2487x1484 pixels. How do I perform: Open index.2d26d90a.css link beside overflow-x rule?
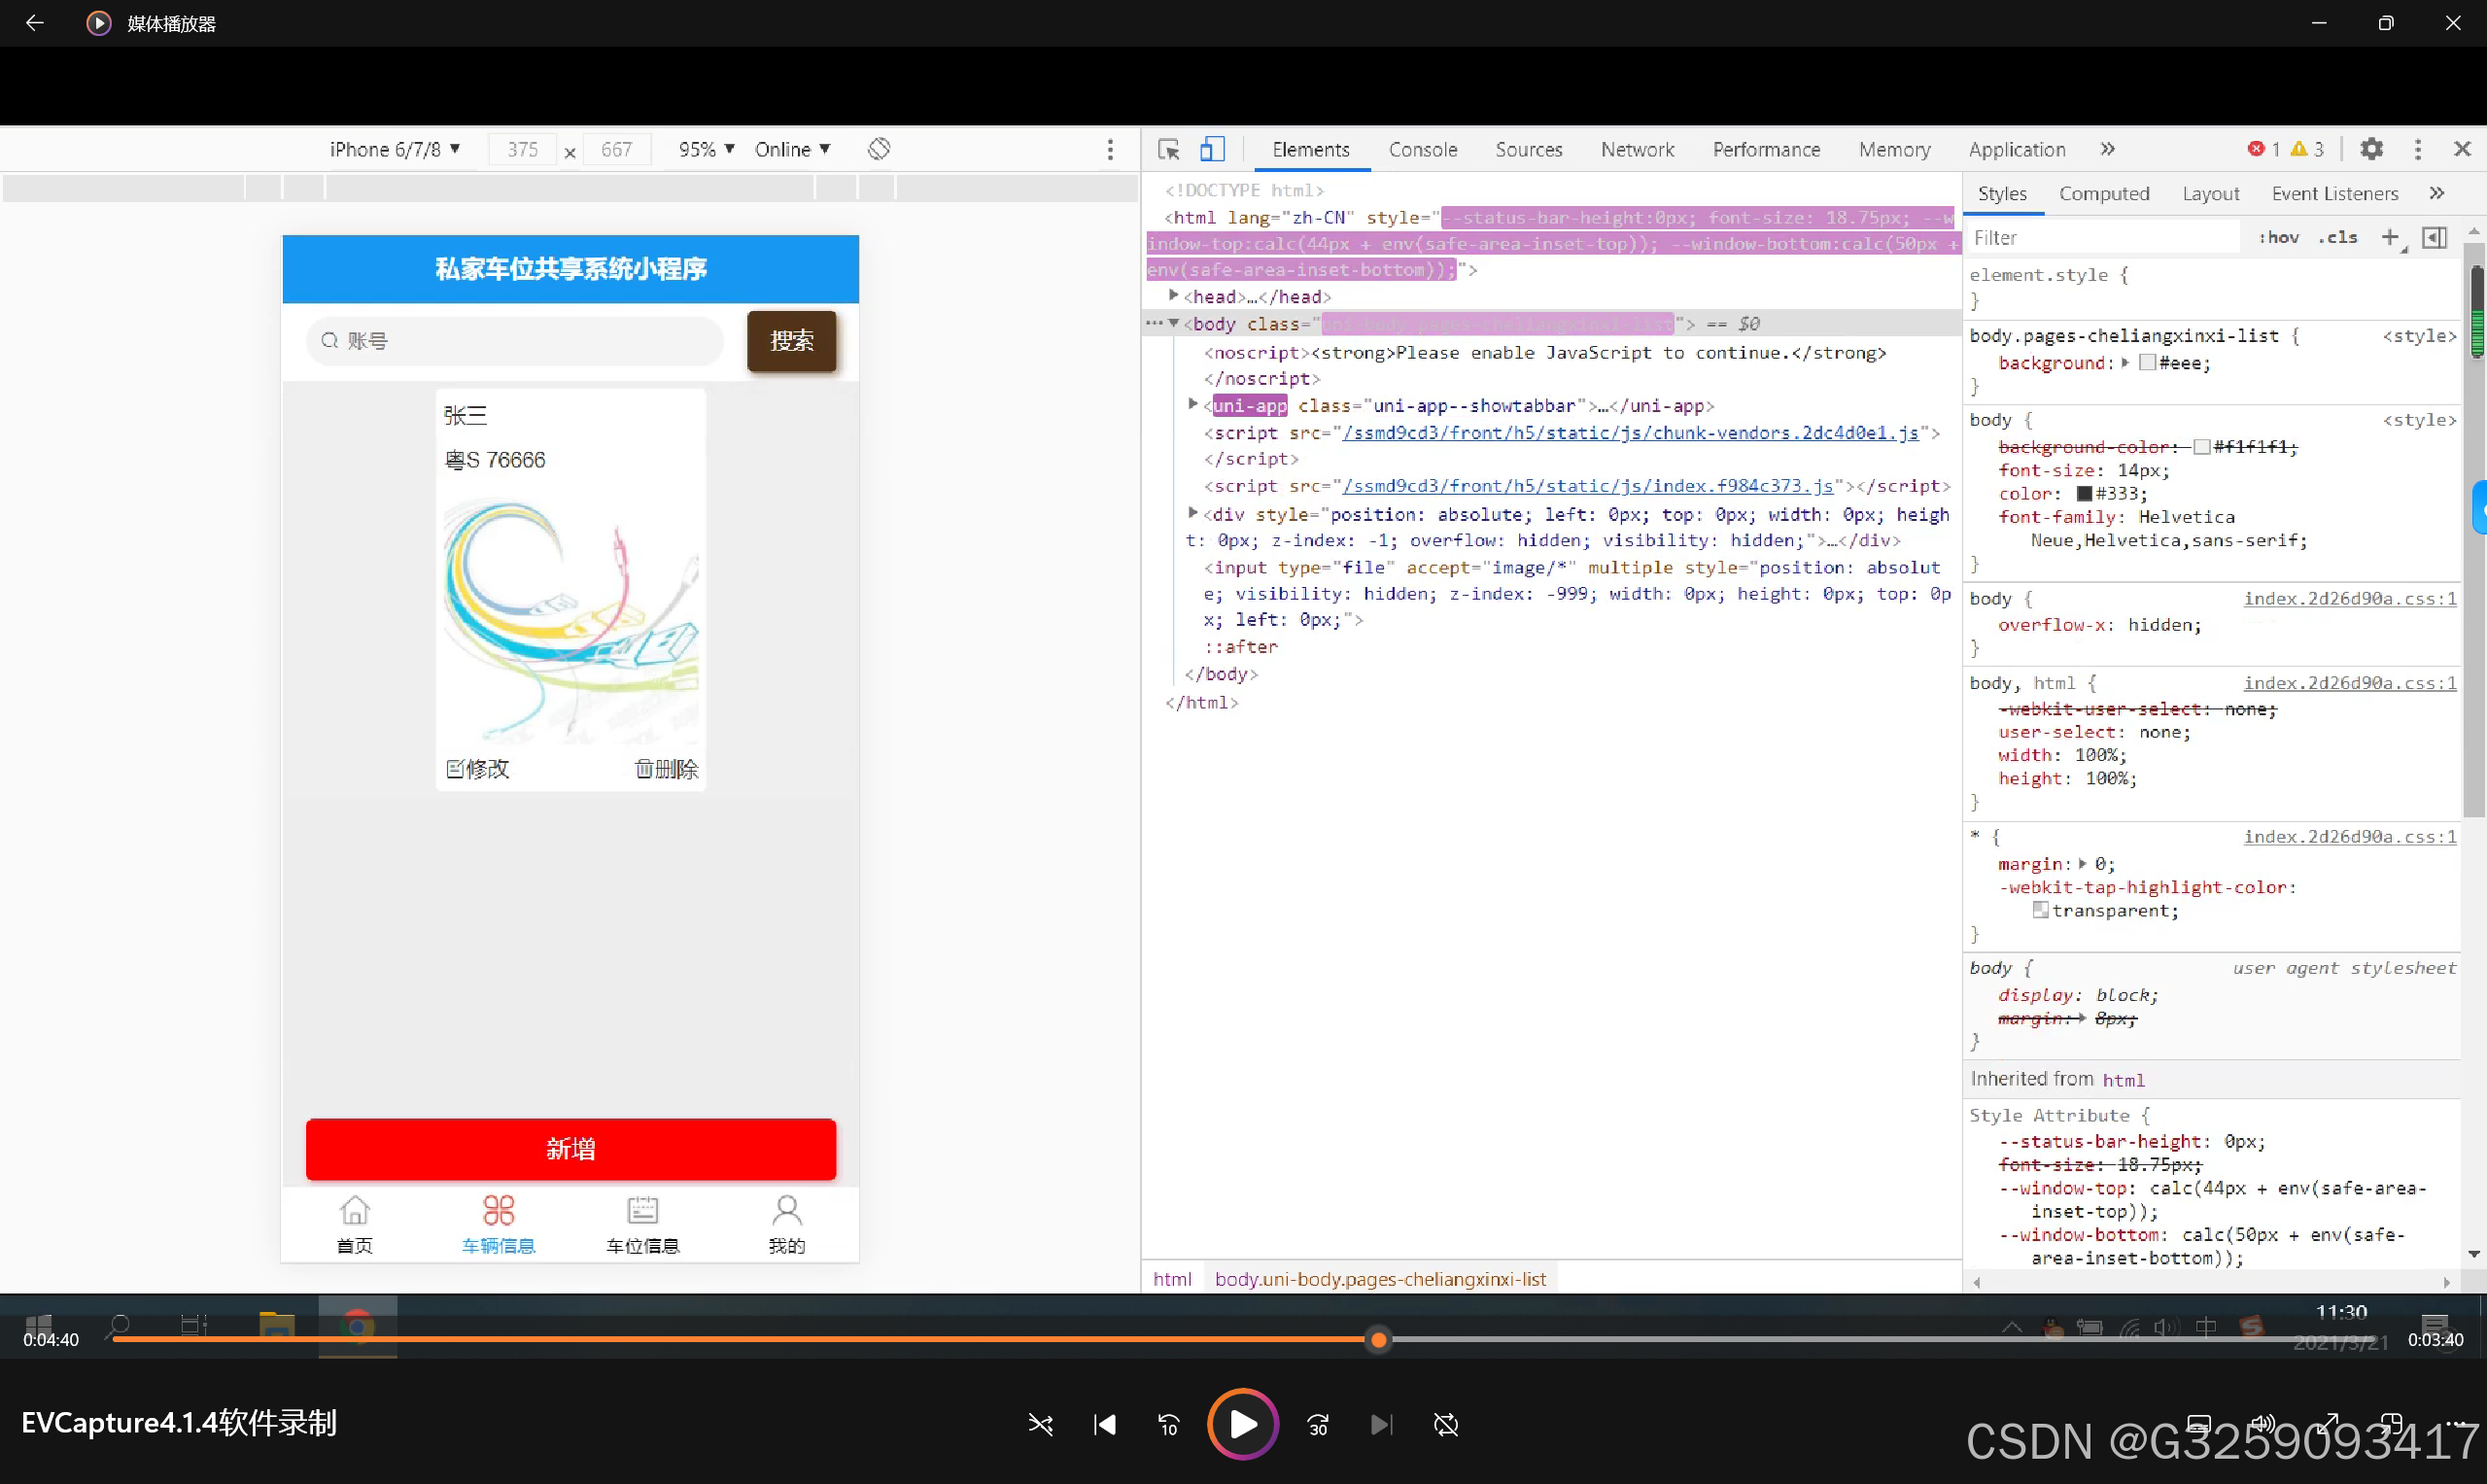(x=2349, y=598)
